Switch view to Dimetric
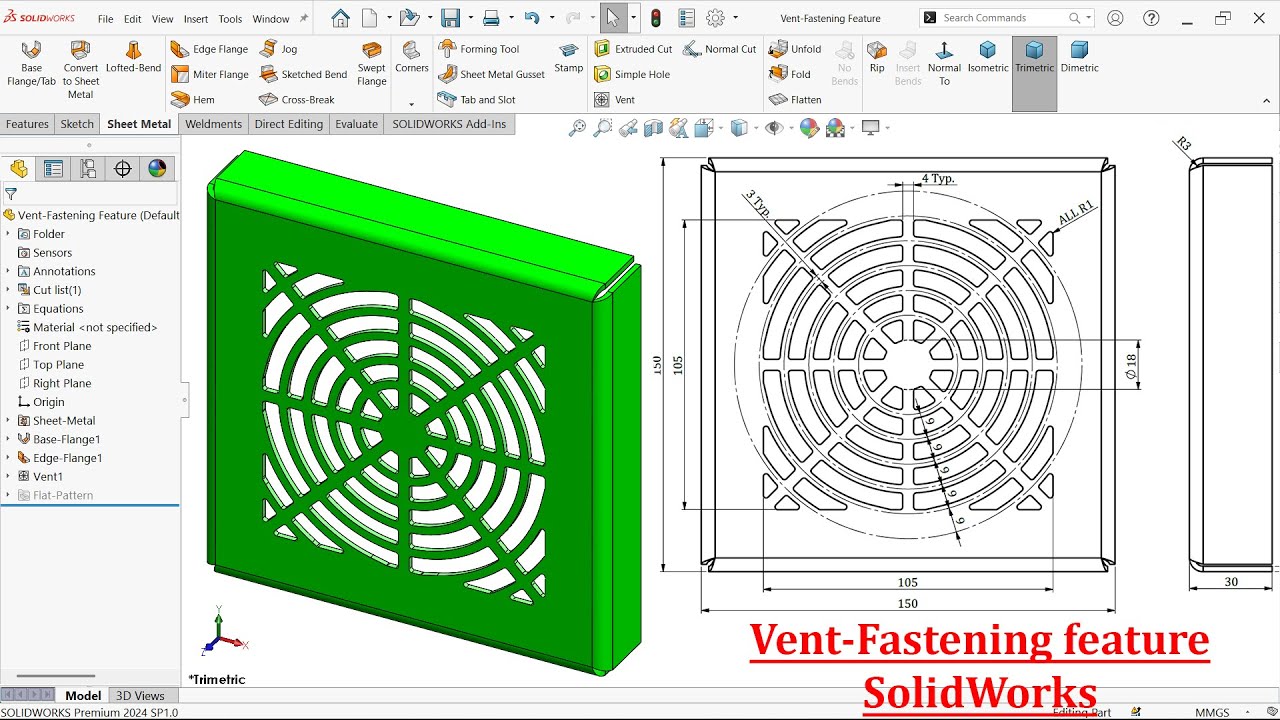 point(1080,58)
